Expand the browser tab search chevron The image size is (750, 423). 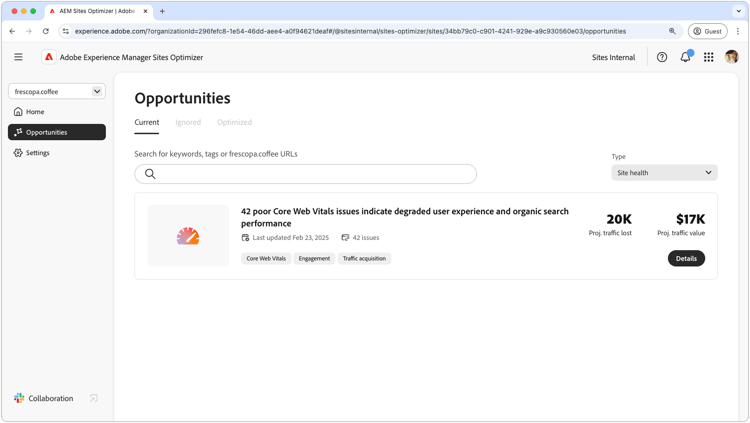coord(739,11)
